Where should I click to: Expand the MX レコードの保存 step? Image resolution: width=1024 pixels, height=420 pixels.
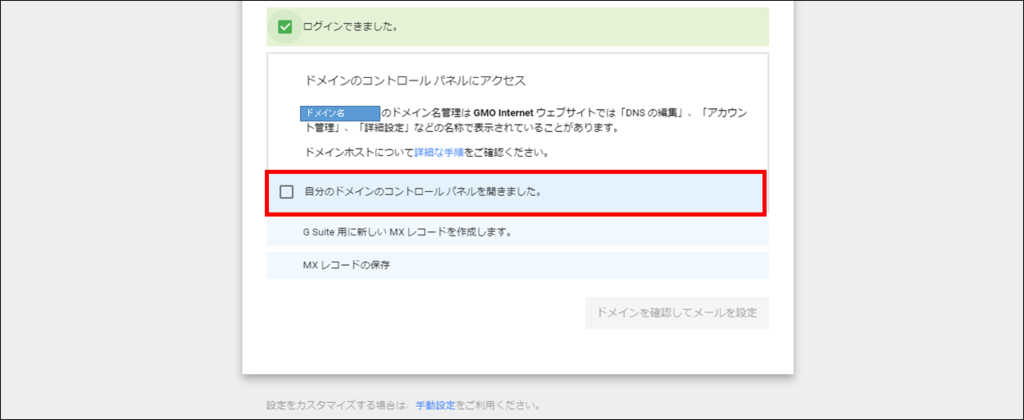[517, 265]
